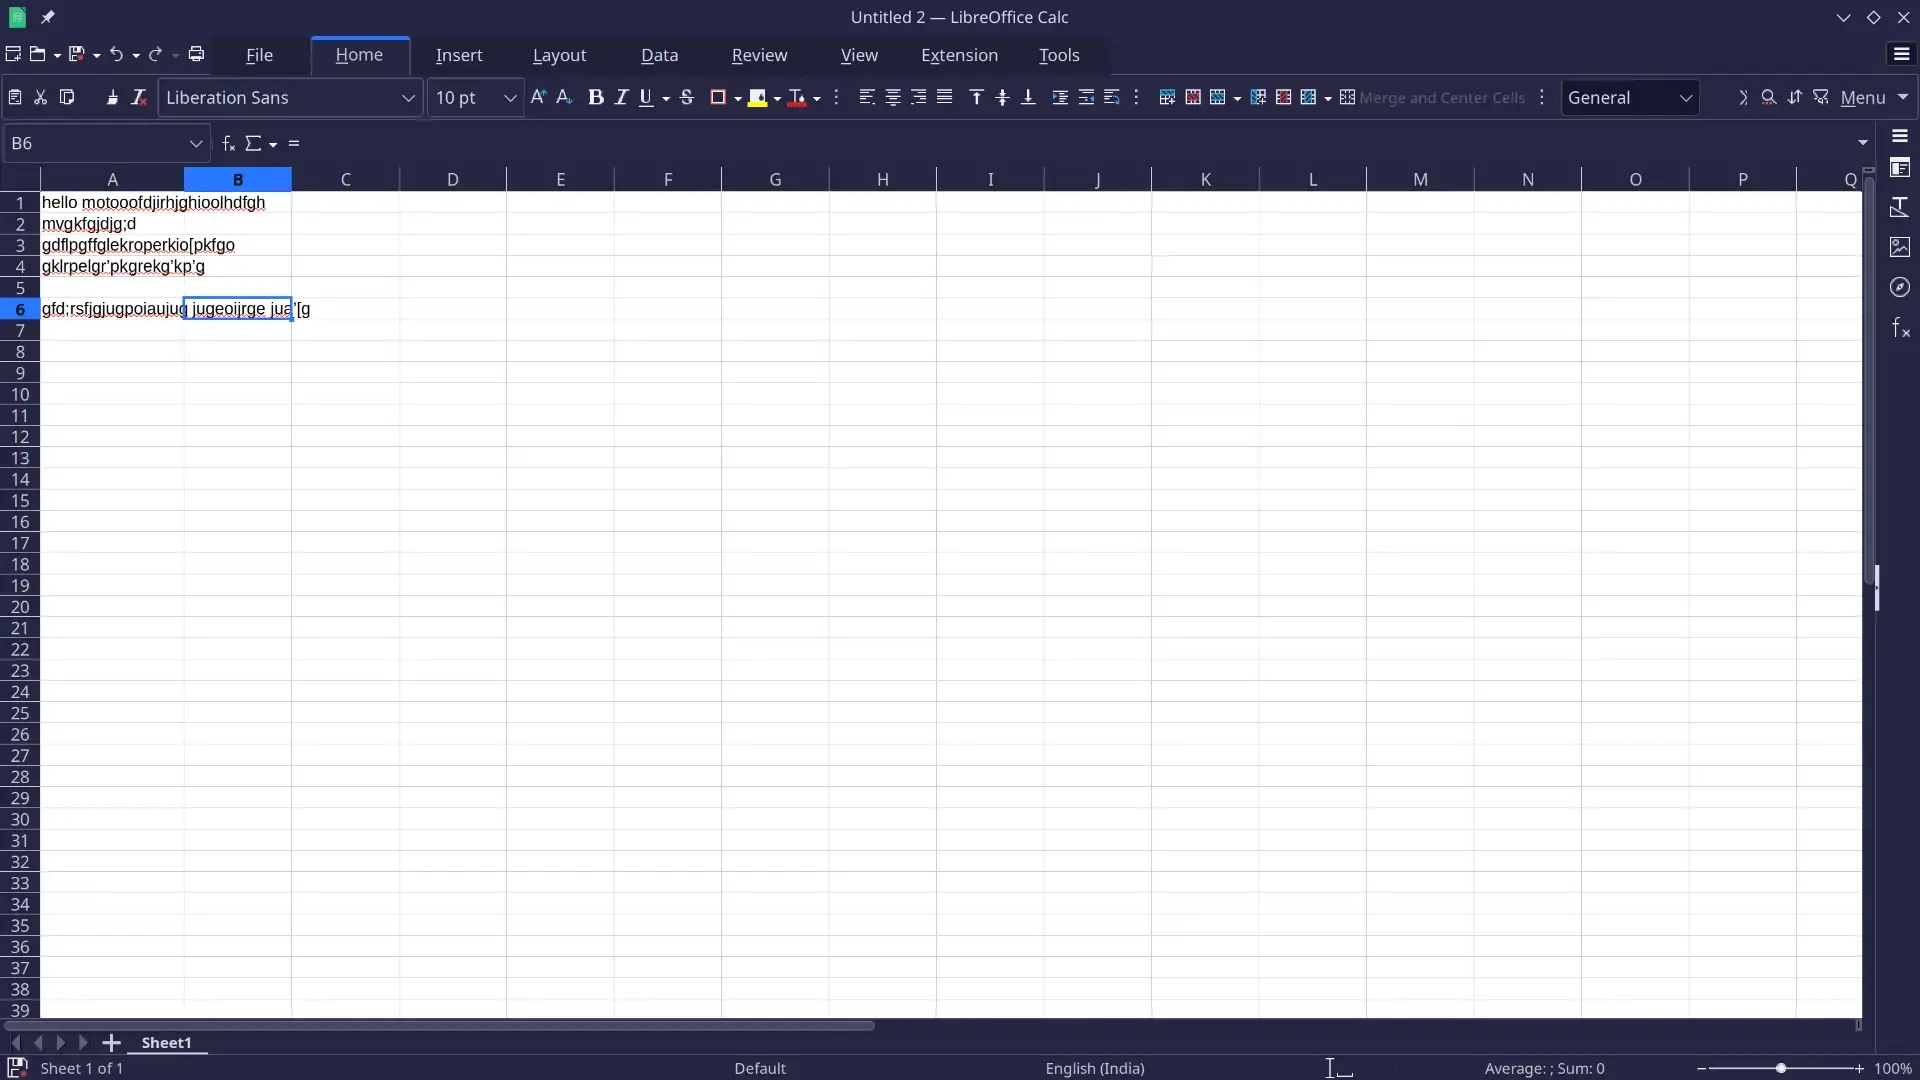Click Clear Direct Formatting icon
The width and height of the screenshot is (1920, 1080).
(x=139, y=97)
